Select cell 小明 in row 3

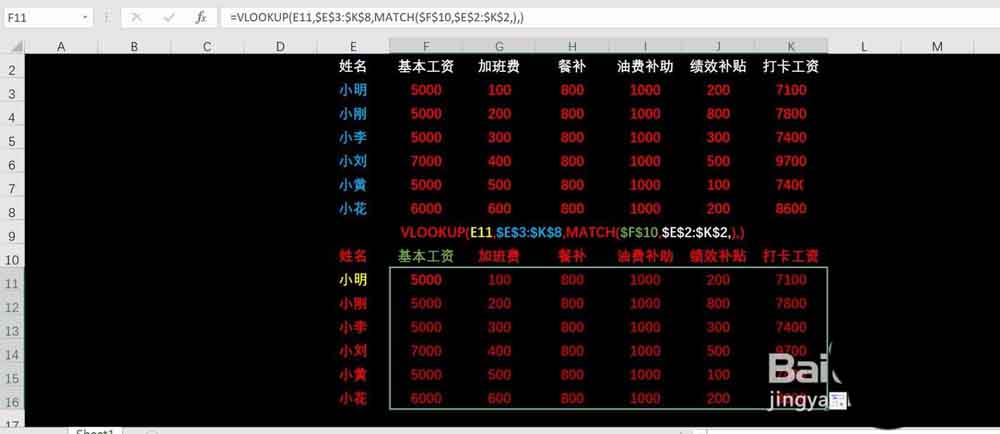pyautogui.click(x=353, y=90)
